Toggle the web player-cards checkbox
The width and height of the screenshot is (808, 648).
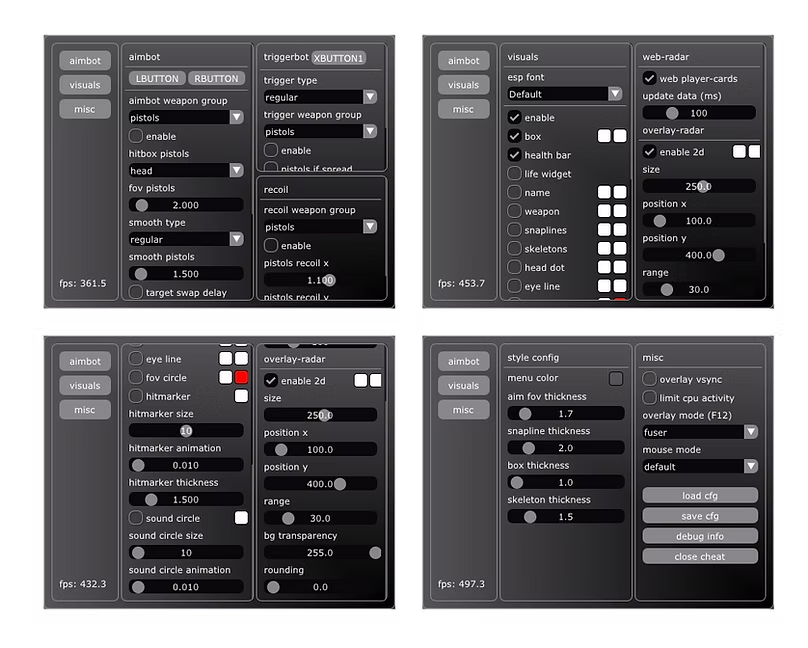click(650, 78)
